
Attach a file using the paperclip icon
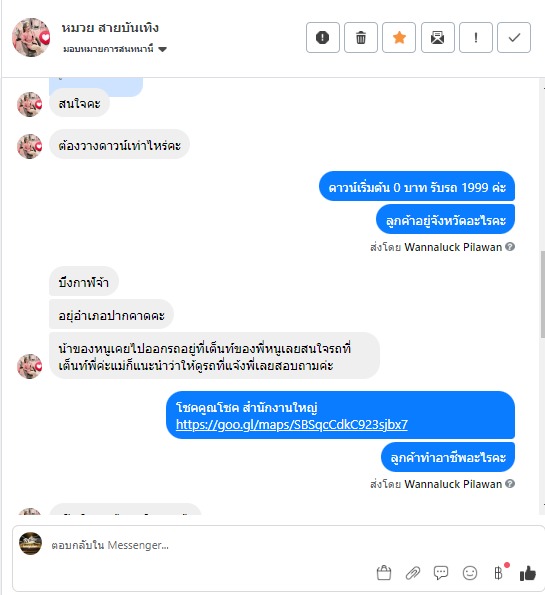click(413, 573)
